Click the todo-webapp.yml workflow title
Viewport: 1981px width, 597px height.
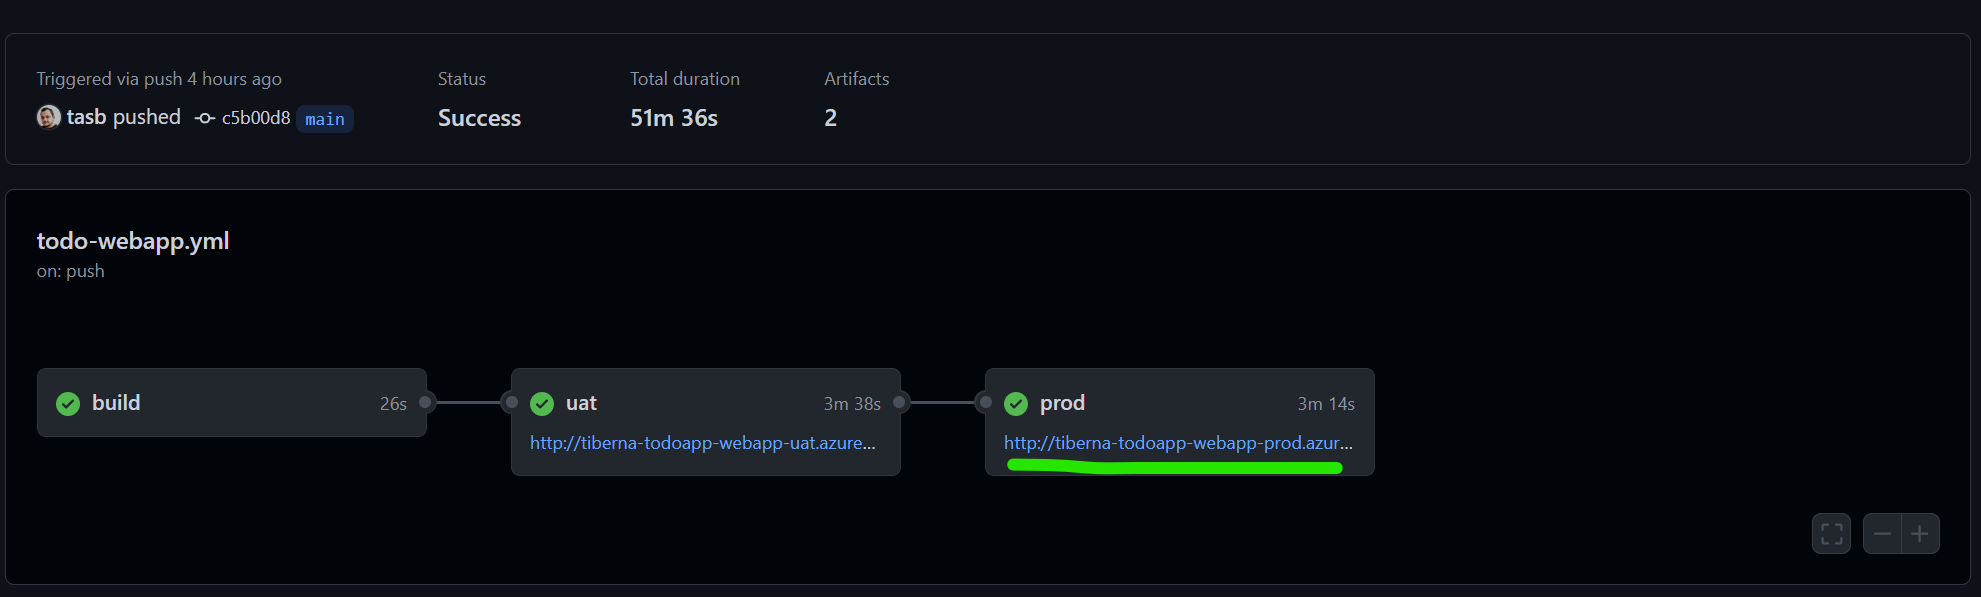point(133,241)
